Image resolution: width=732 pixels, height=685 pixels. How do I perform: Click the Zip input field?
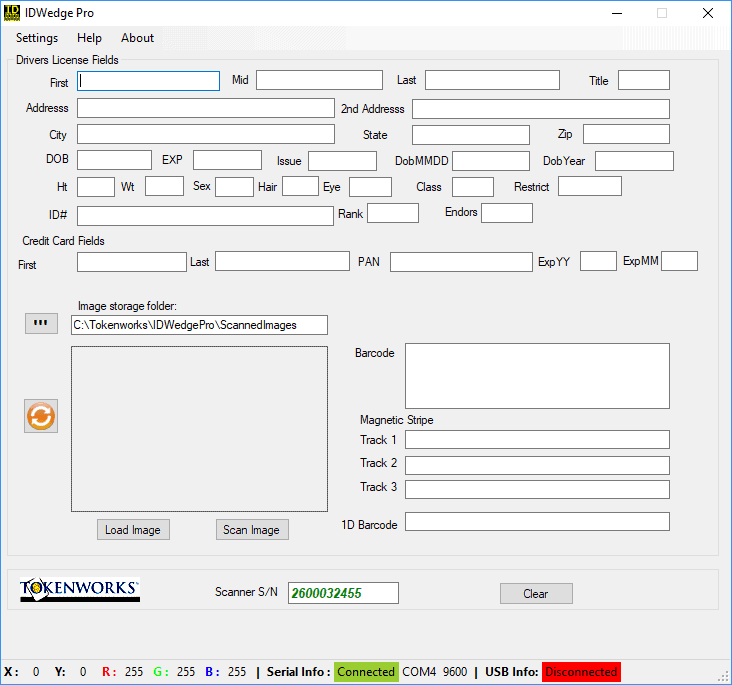[626, 134]
